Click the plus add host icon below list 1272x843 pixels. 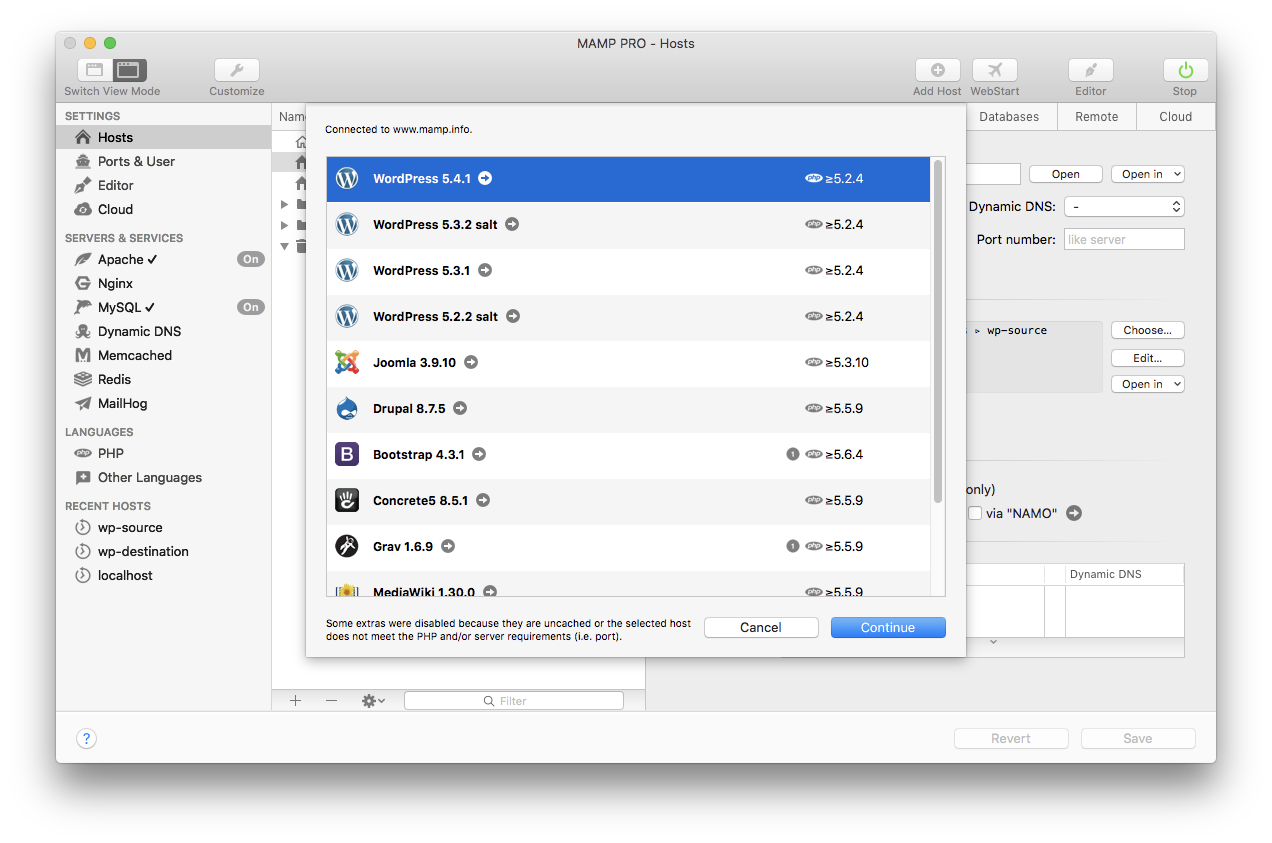(x=295, y=701)
